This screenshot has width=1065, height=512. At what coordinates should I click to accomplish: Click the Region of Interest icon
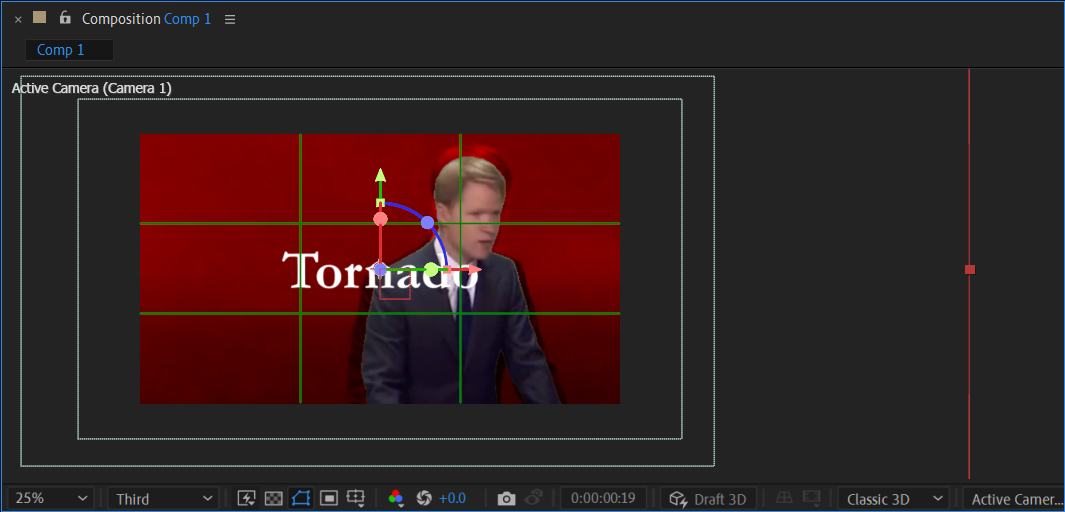pos(329,498)
